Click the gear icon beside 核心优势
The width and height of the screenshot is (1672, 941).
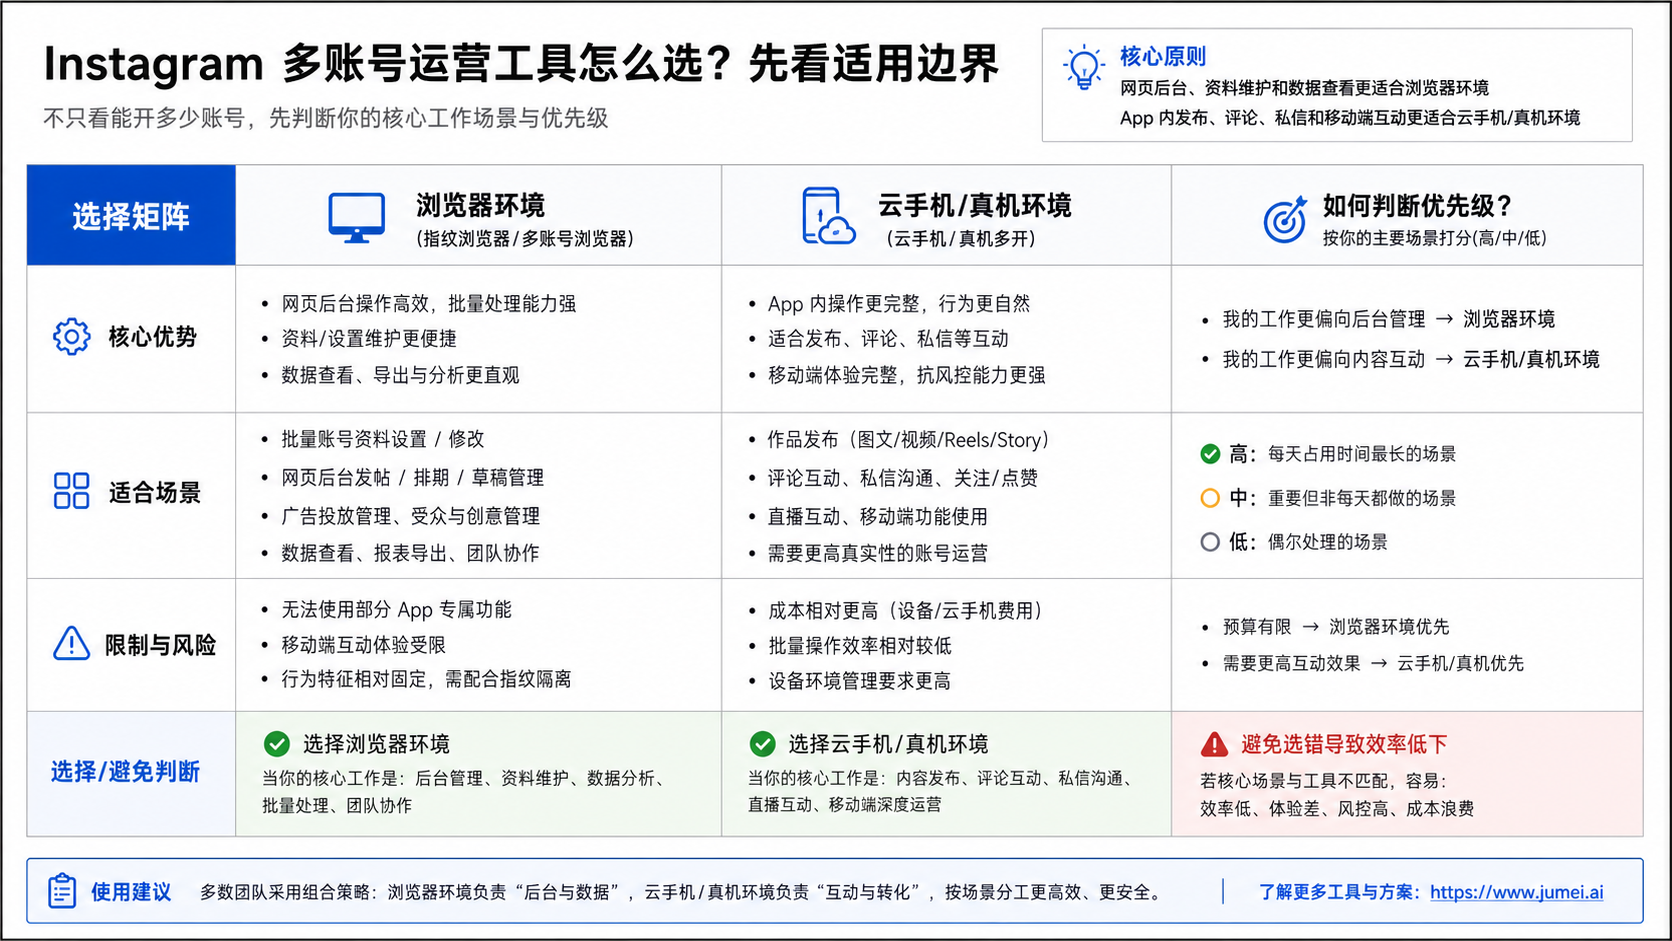71,337
